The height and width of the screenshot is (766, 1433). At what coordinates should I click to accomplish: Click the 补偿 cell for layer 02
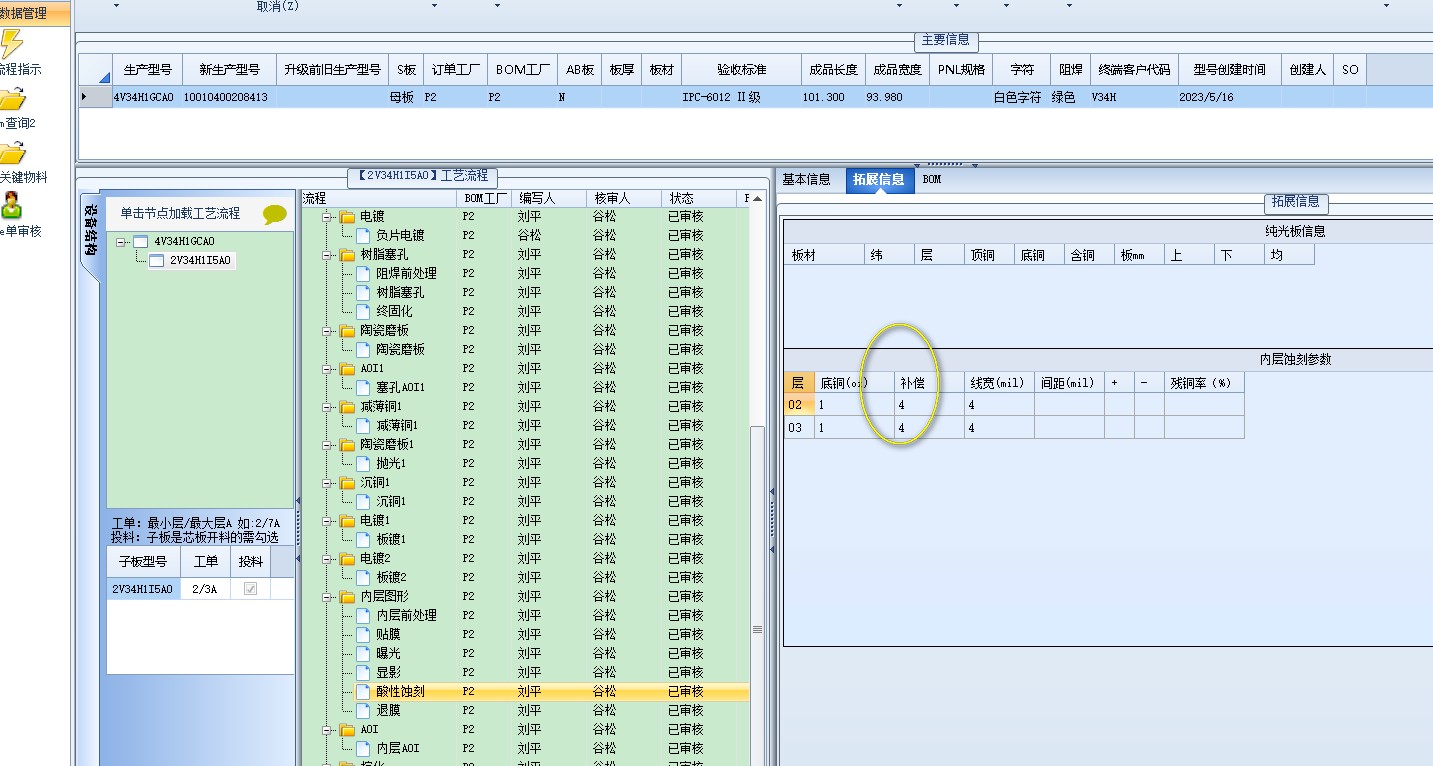point(929,406)
